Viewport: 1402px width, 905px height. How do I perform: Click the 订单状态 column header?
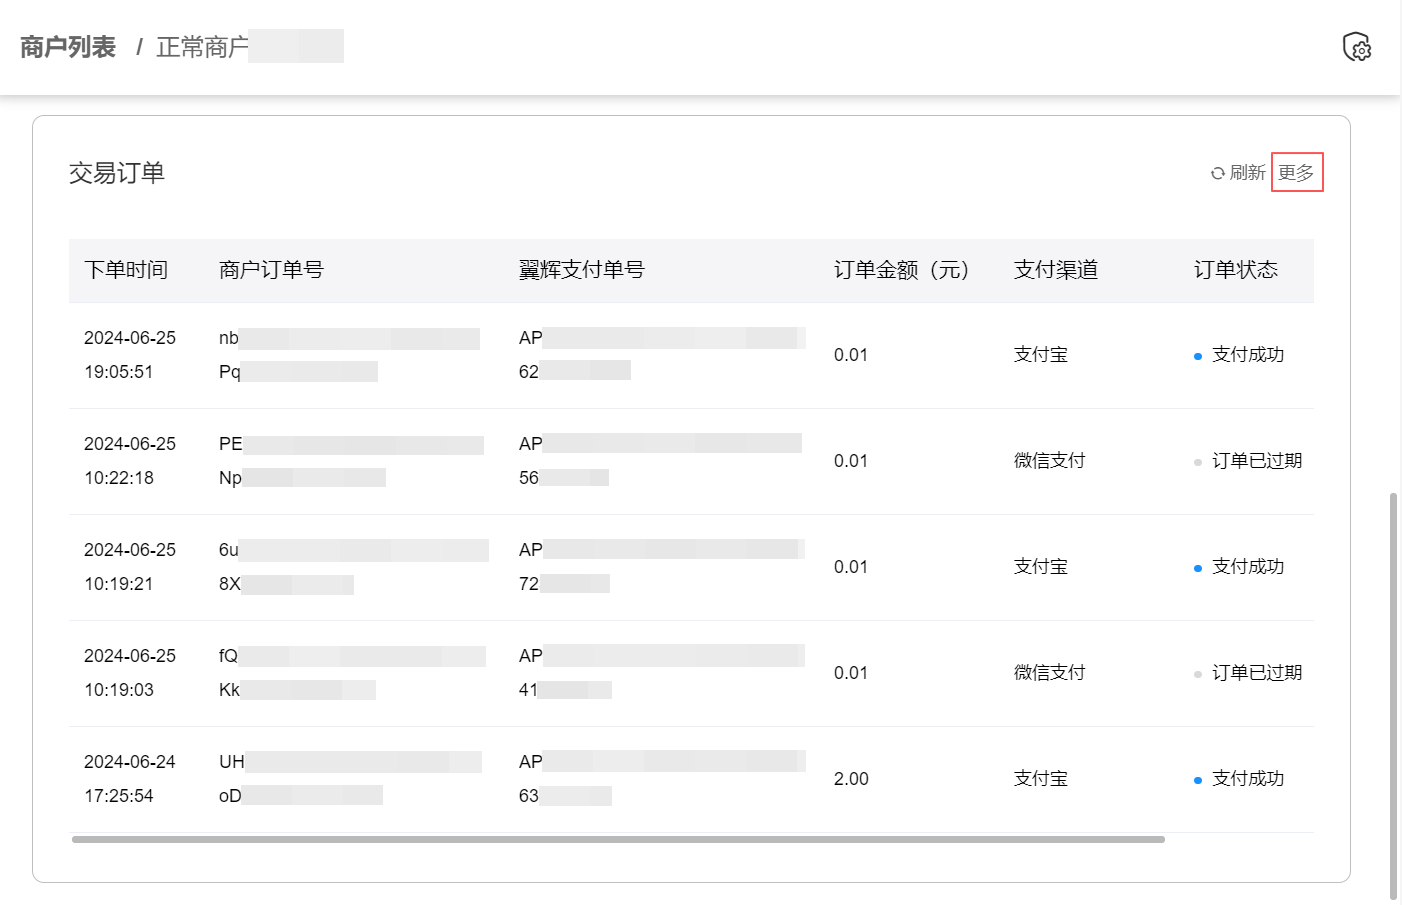point(1234,270)
